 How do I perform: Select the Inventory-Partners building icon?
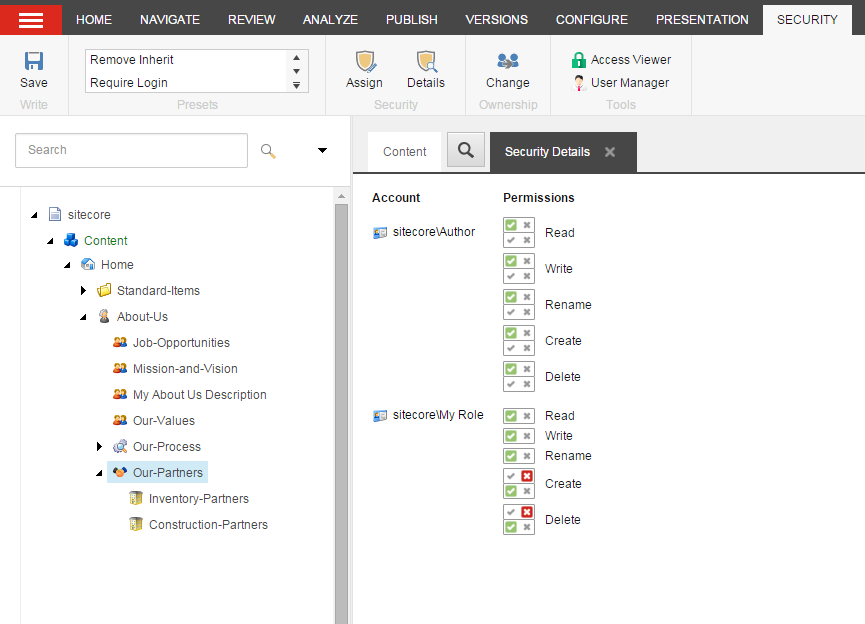(136, 498)
